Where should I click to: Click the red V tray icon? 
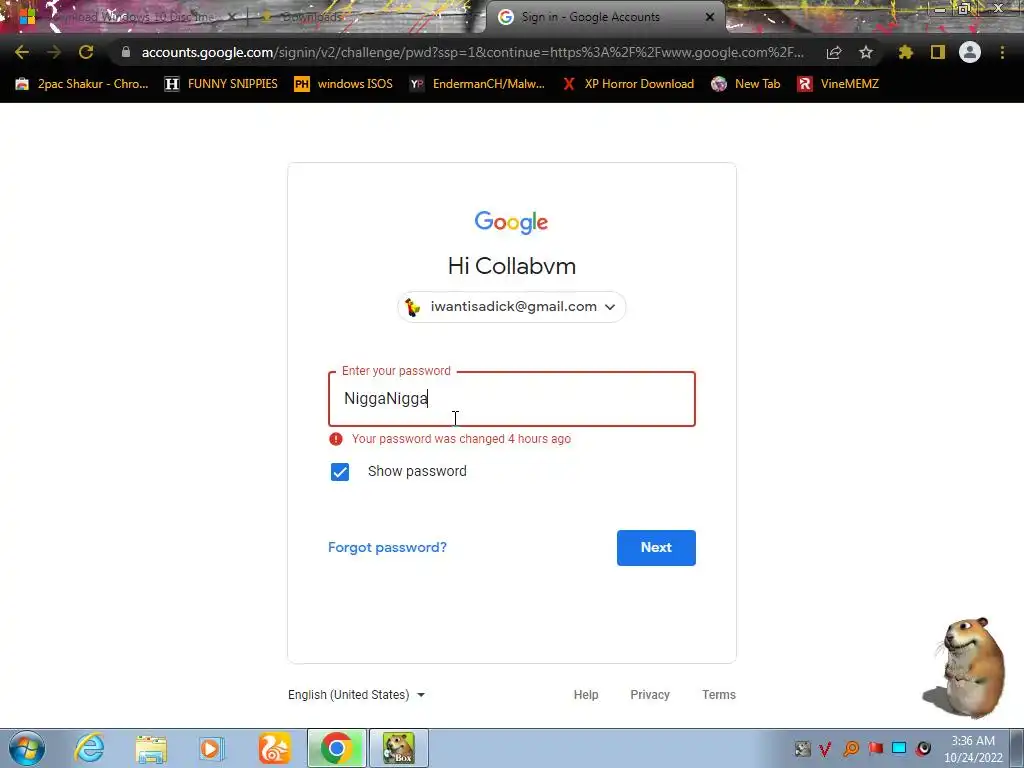tap(825, 748)
